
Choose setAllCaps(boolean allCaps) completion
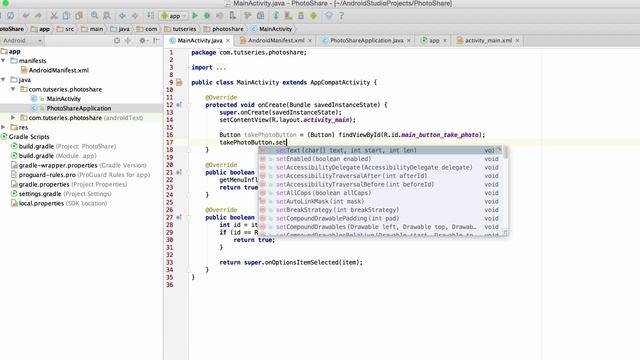coord(380,193)
